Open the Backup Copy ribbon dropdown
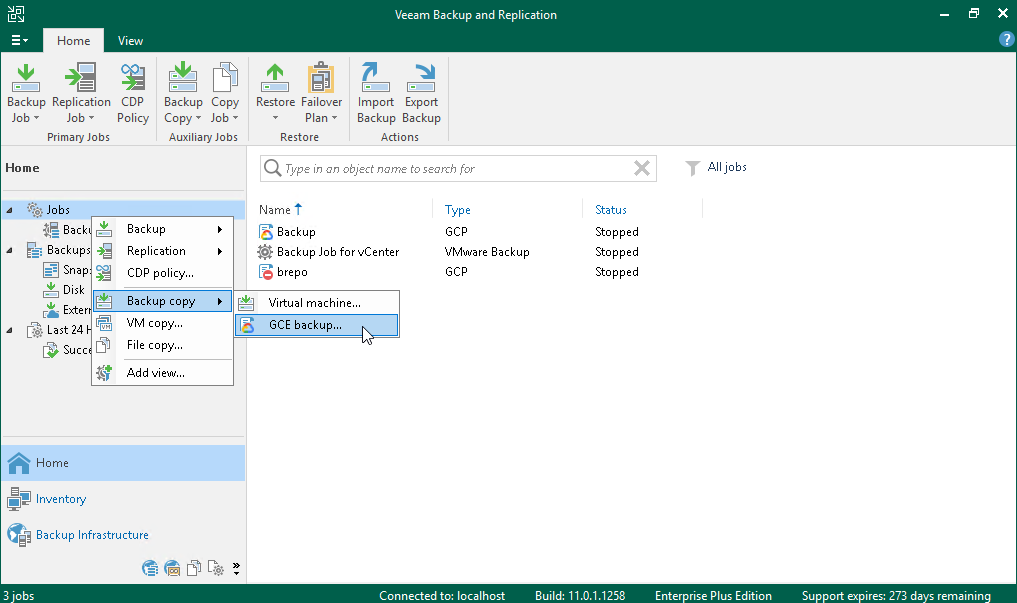Screen dimensions: 1017x603 (x=183, y=93)
